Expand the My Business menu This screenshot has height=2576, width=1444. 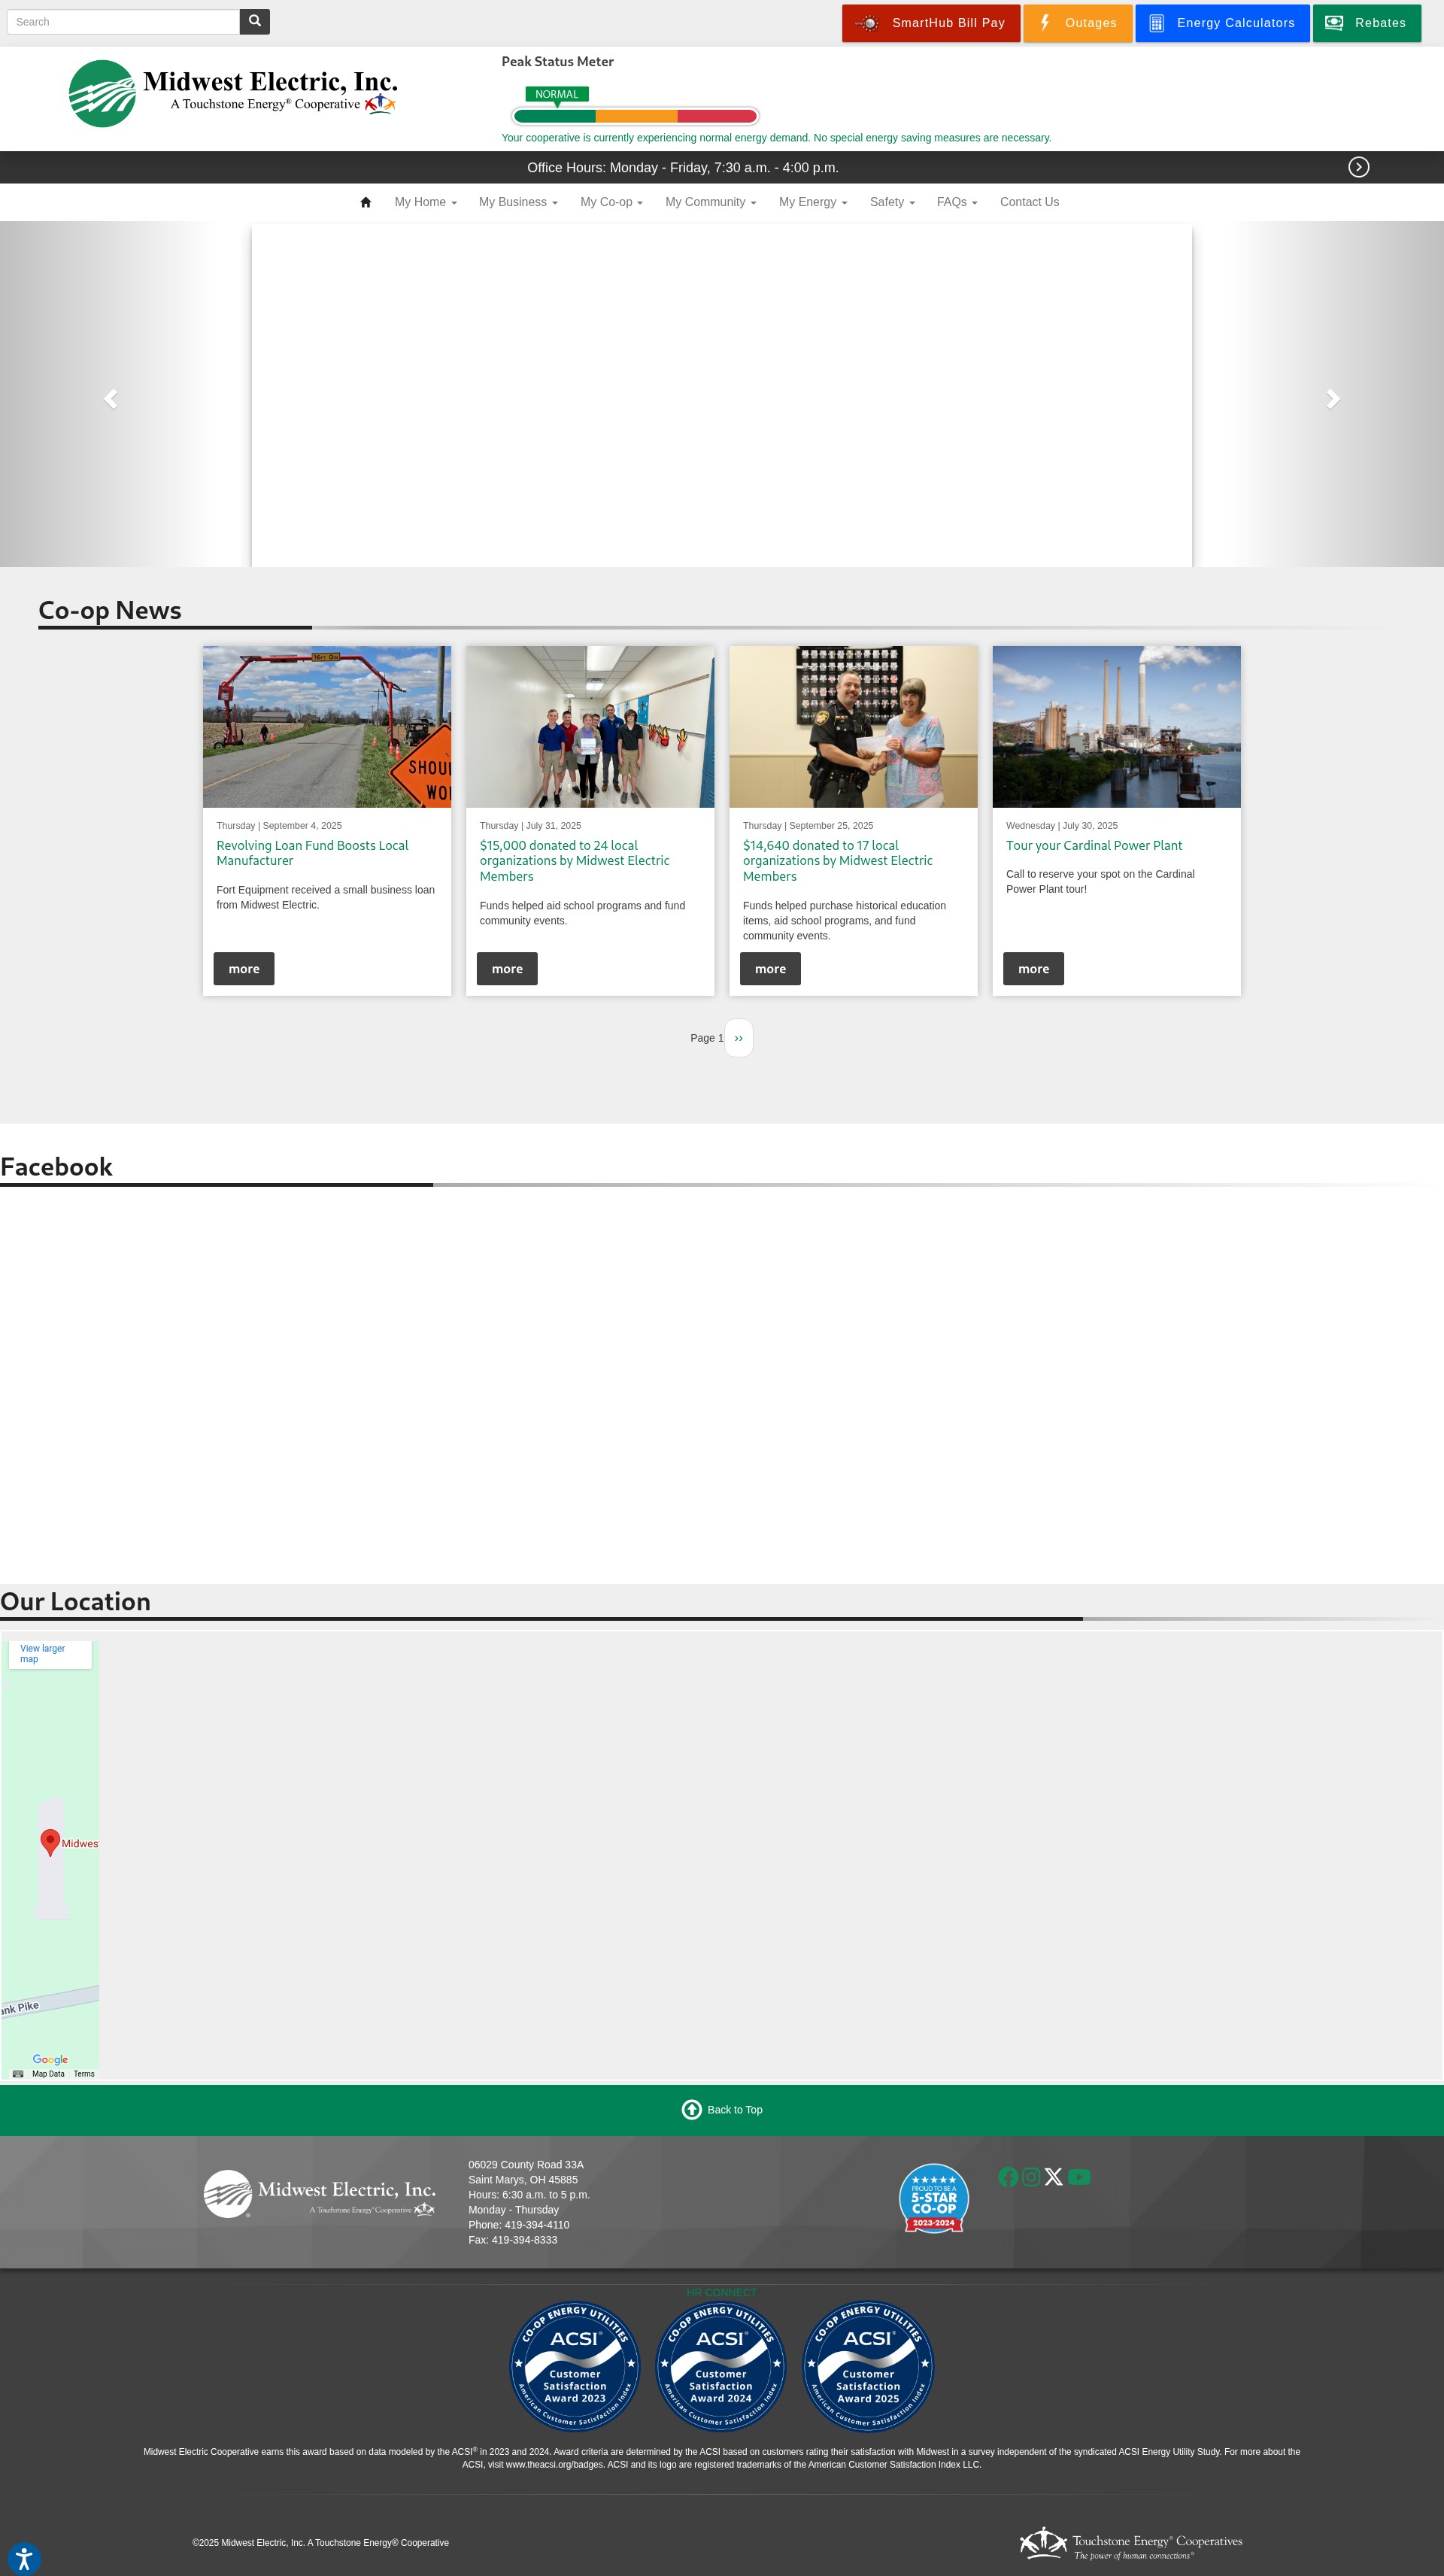(x=518, y=202)
